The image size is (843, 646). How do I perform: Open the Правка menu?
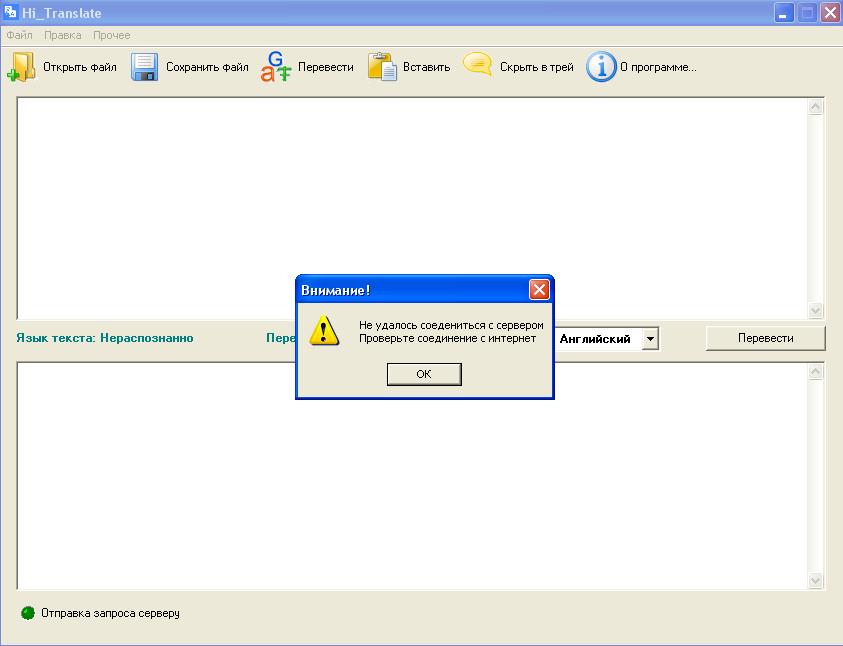(63, 35)
